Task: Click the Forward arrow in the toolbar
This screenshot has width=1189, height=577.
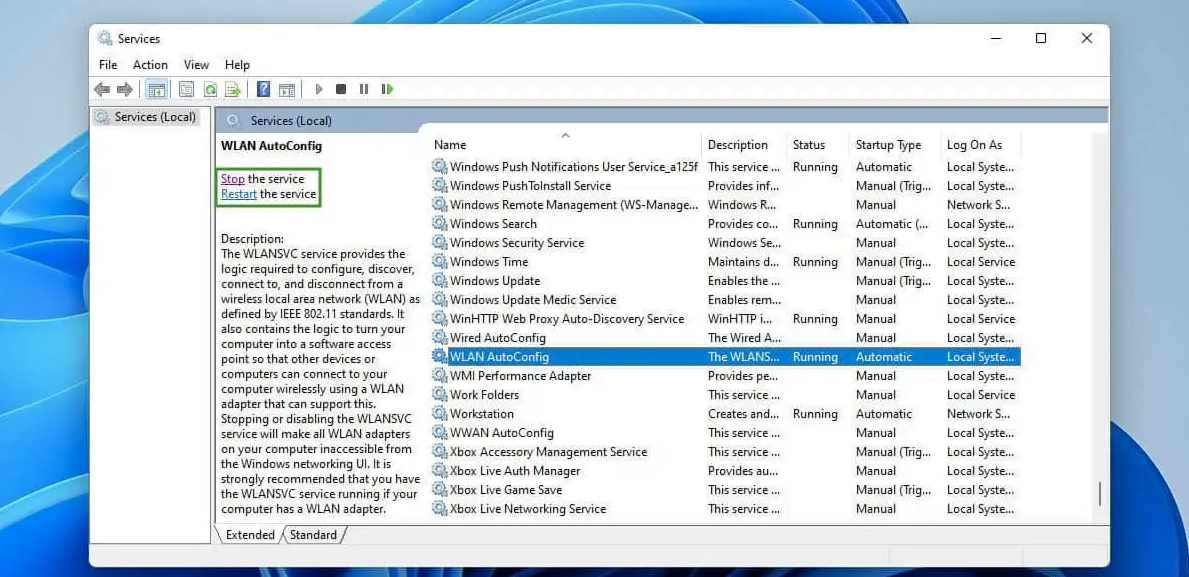Action: (x=124, y=90)
